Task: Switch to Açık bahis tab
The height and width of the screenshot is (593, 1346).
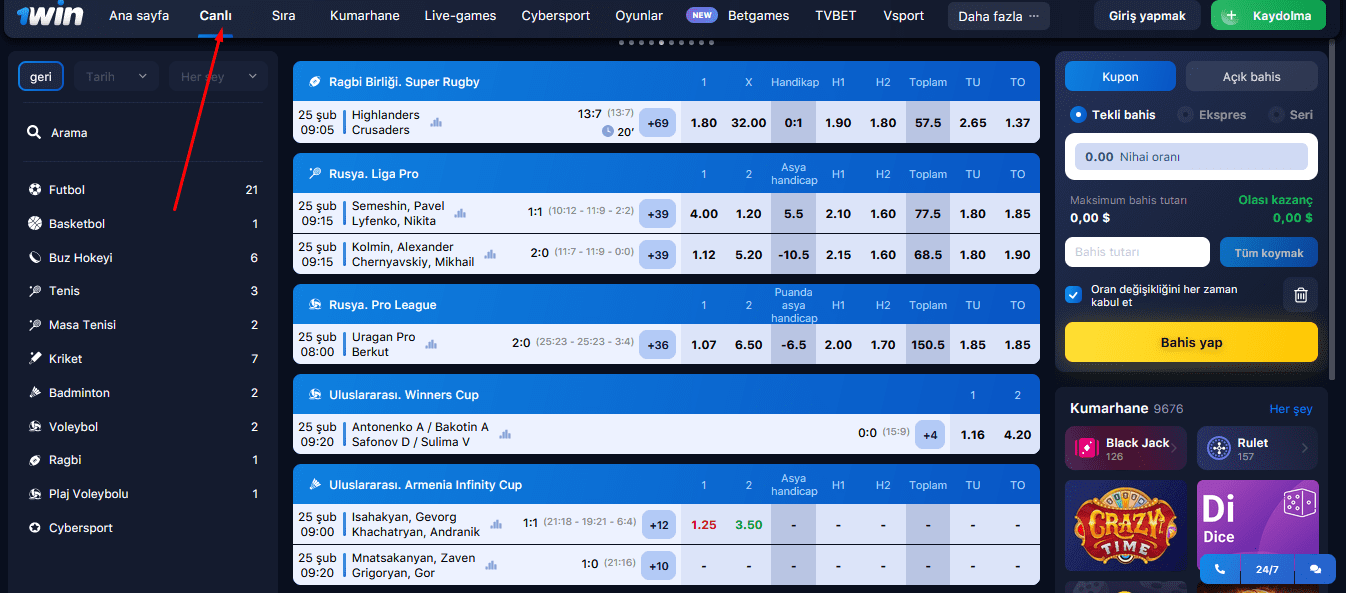Action: point(1251,76)
